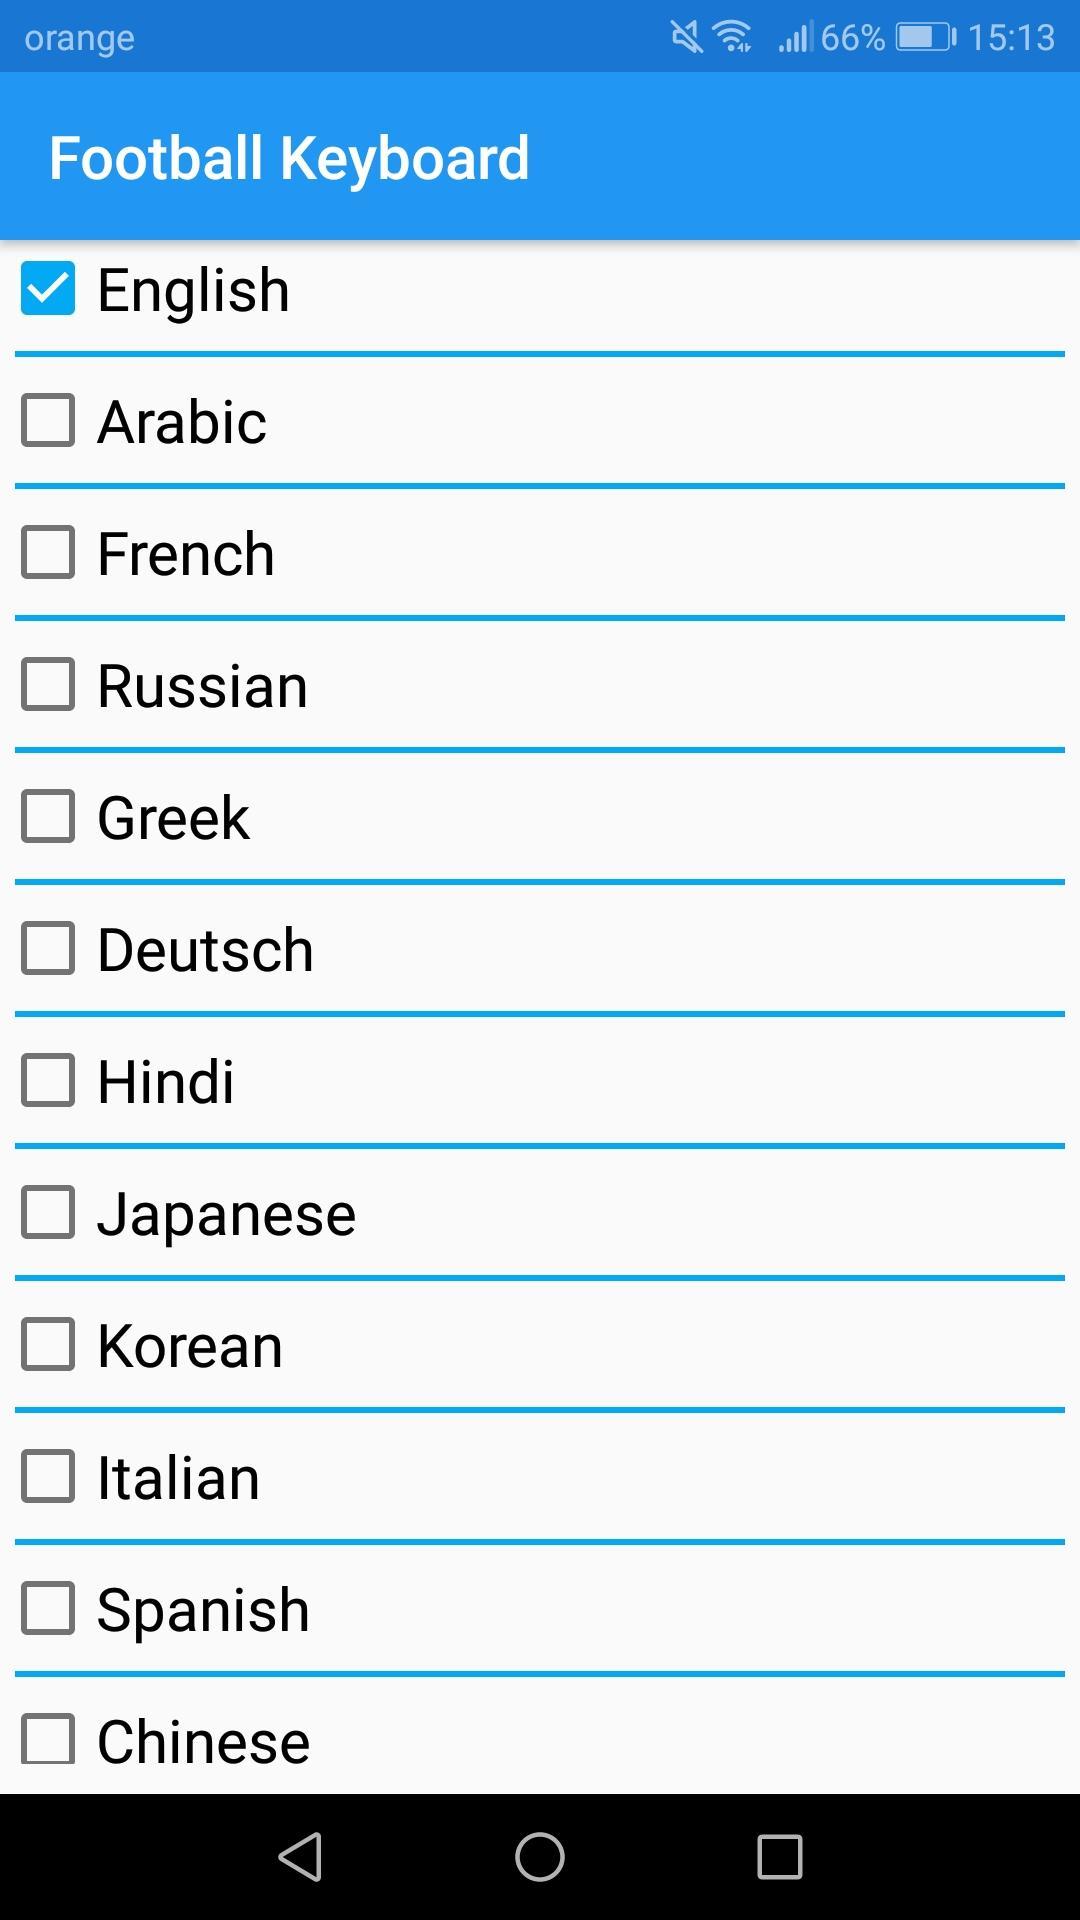Enable the Korean checkbox
Screen dimensions: 1080x1920
click(48, 1344)
